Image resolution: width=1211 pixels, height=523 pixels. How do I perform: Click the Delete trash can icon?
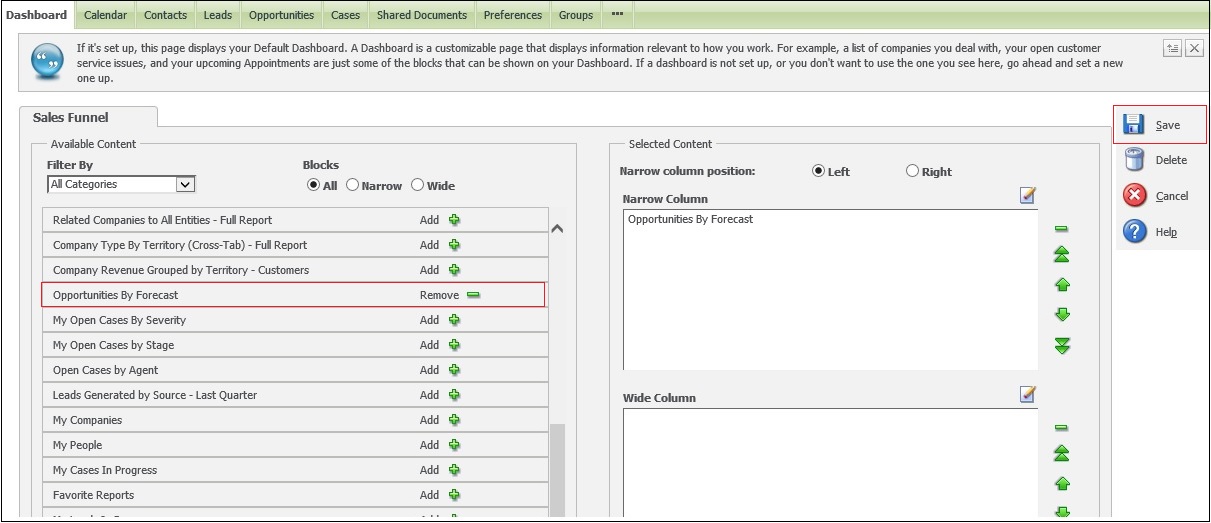coord(1134,160)
